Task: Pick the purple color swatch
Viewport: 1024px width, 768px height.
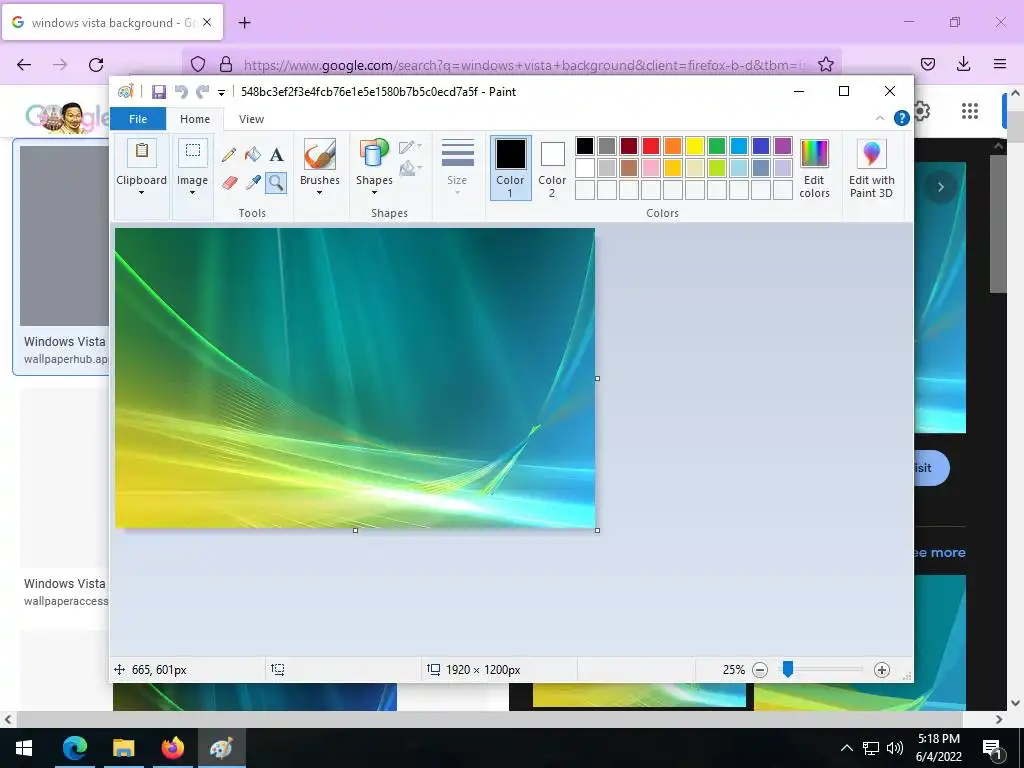Action: [783, 146]
